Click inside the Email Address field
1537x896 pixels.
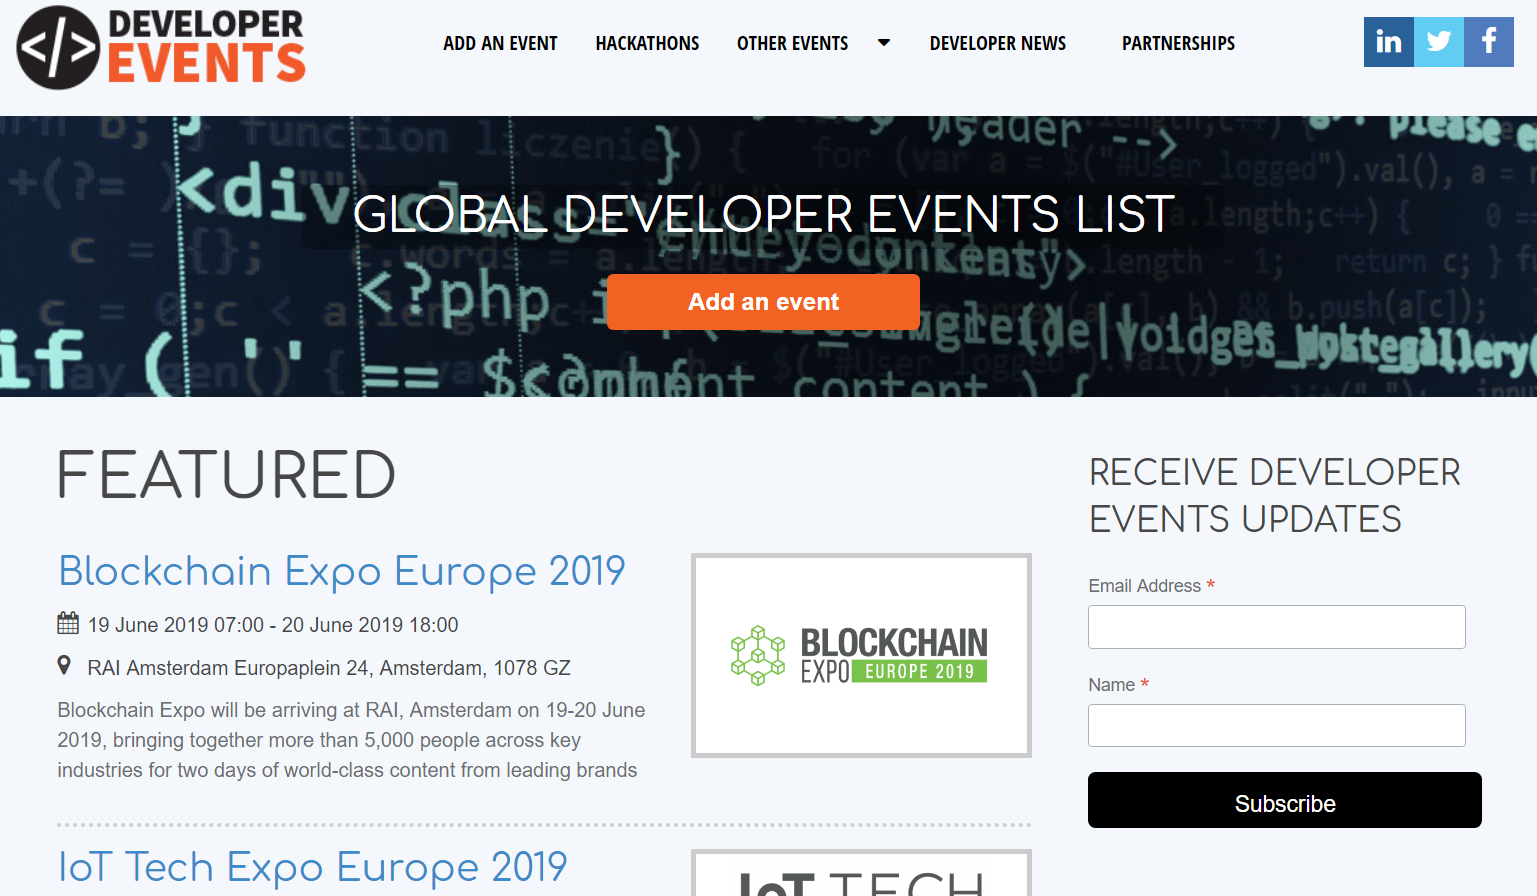coord(1276,626)
